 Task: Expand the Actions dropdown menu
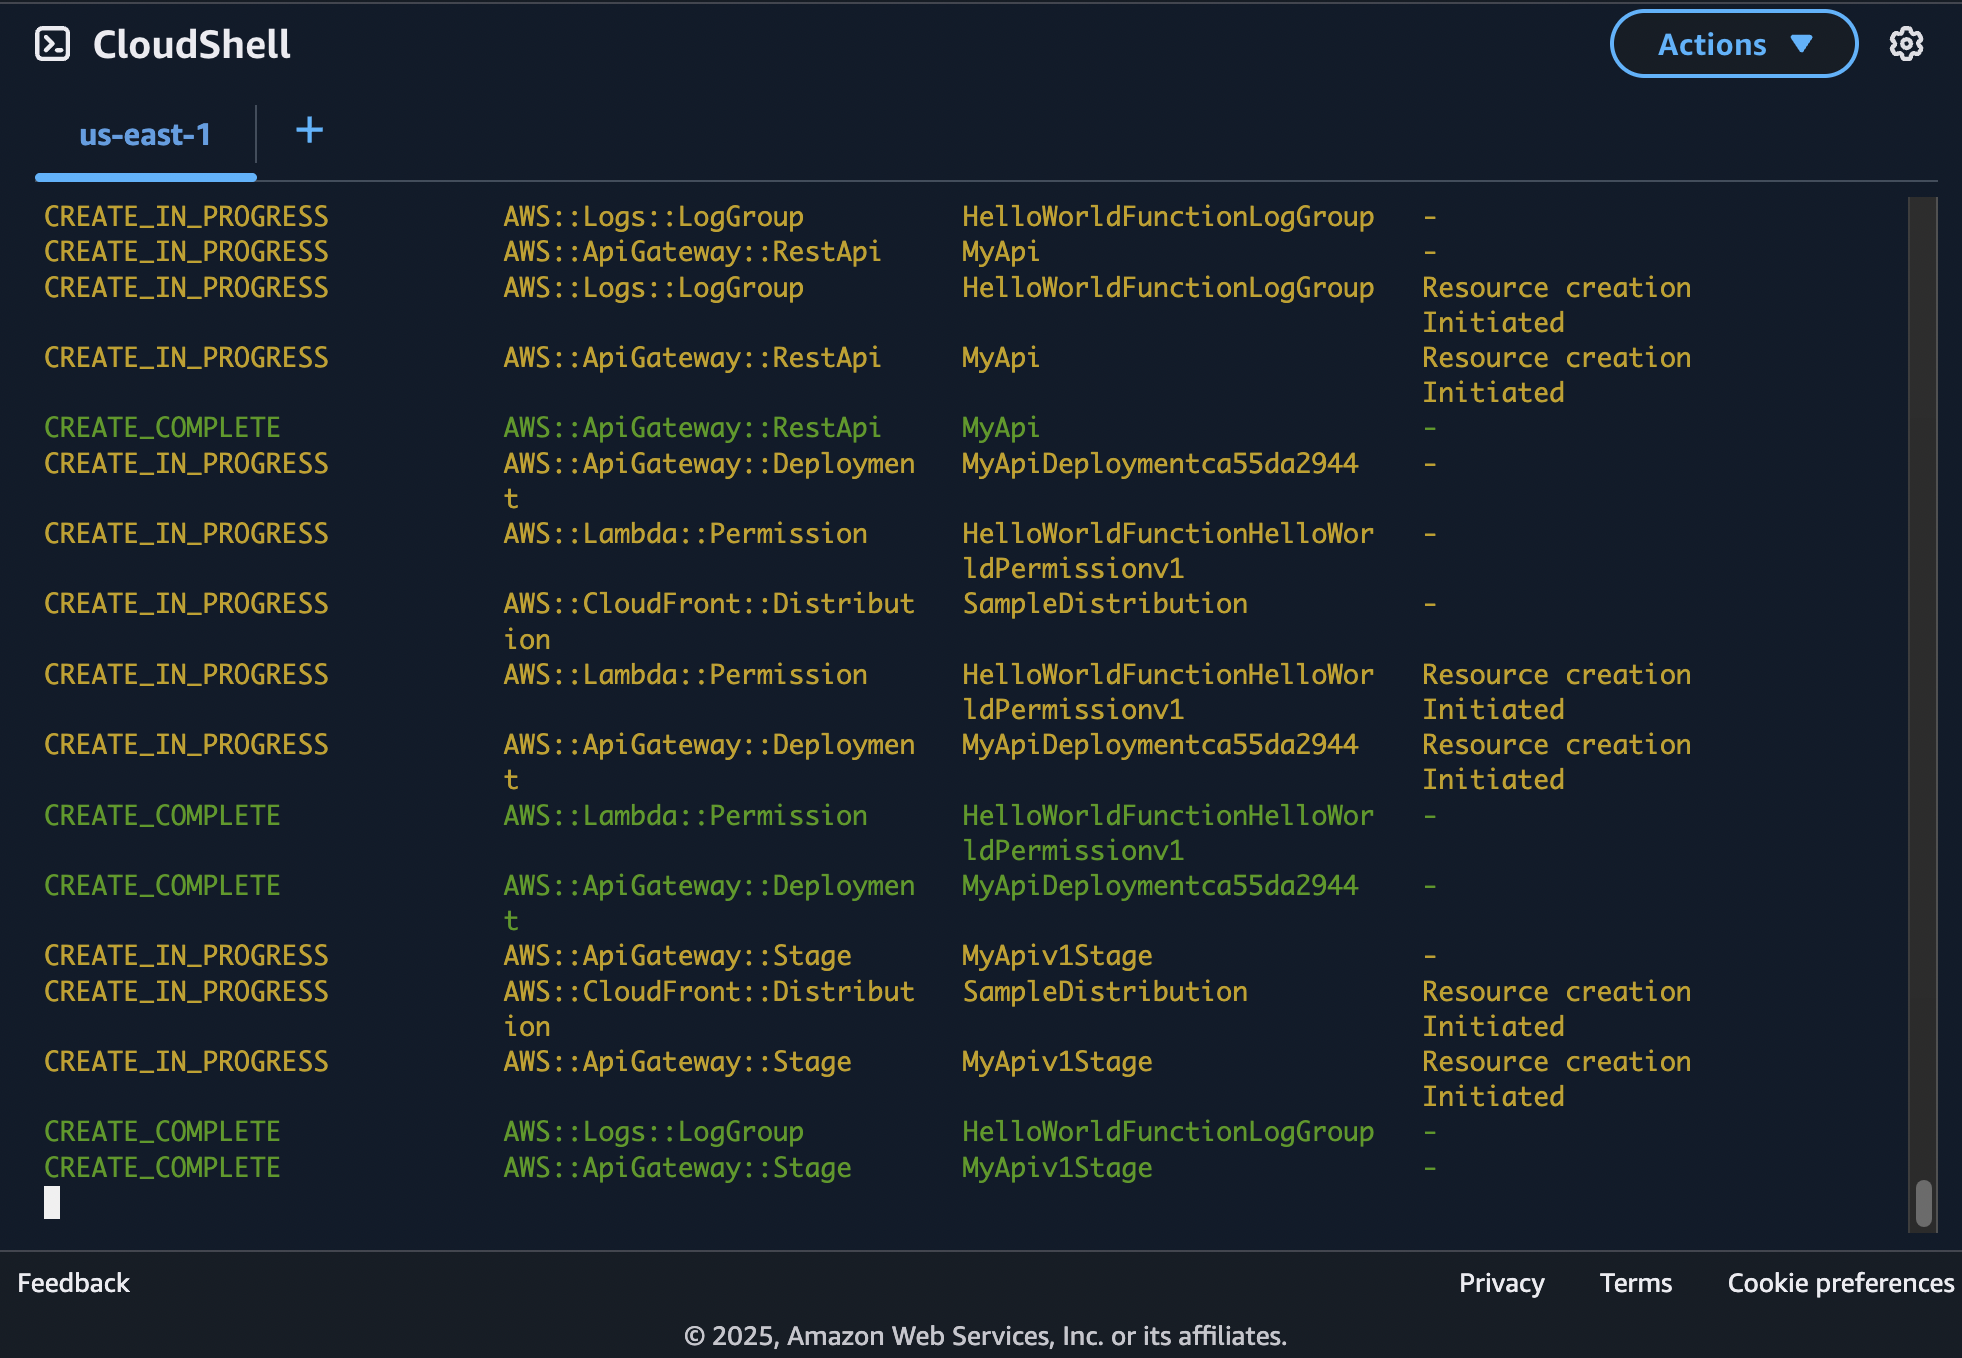point(1711,44)
